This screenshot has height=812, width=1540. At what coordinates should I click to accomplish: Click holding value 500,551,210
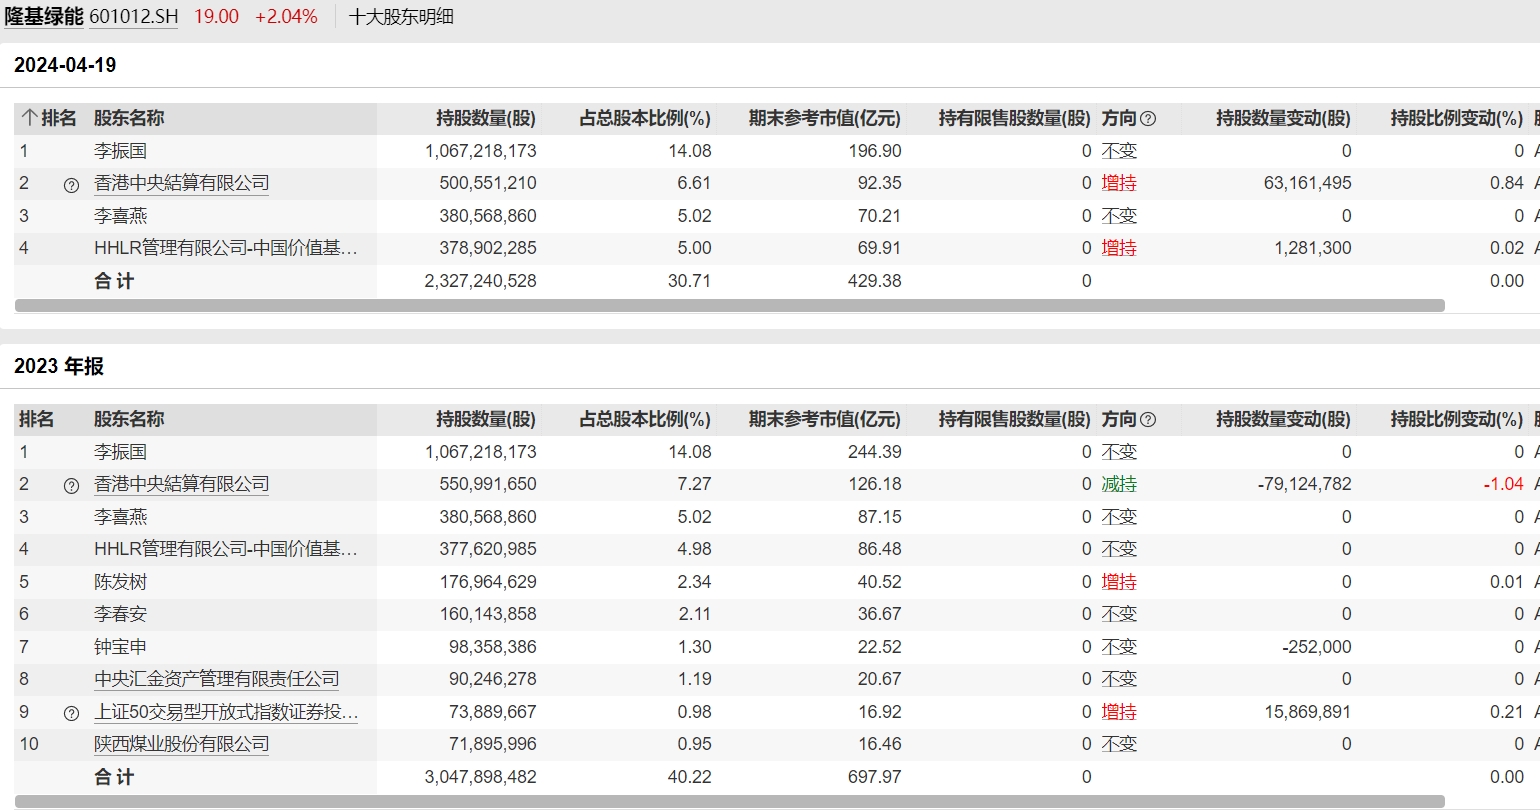coord(488,183)
